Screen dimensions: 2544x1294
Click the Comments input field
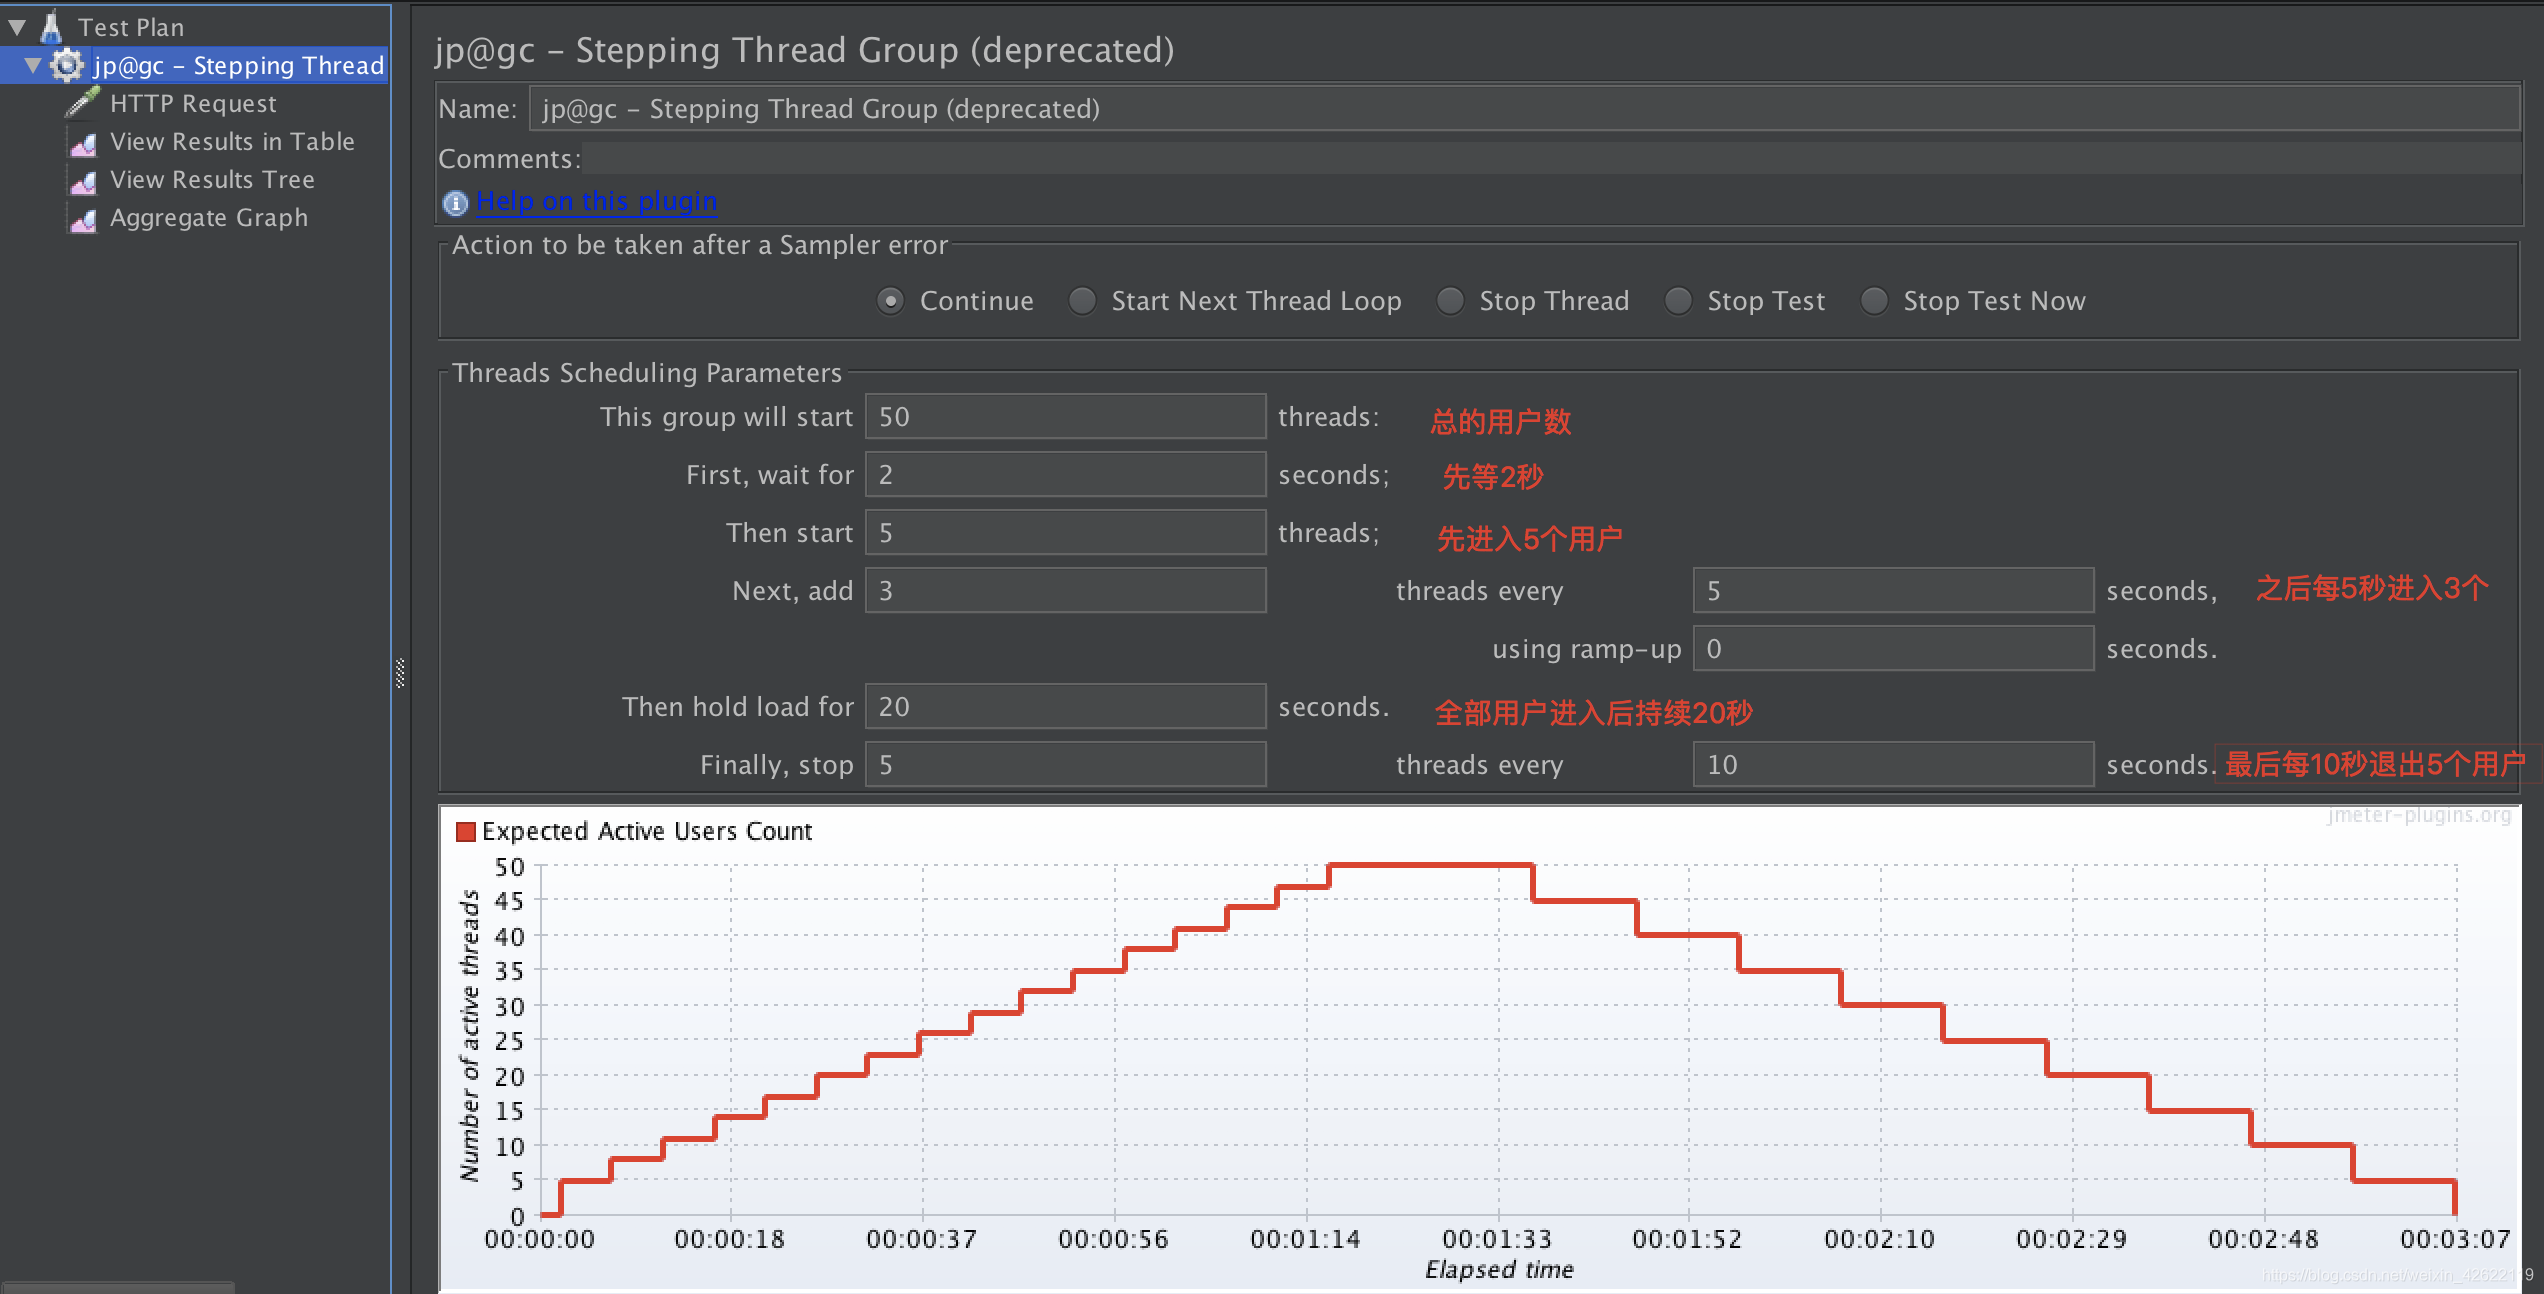click(1552, 158)
